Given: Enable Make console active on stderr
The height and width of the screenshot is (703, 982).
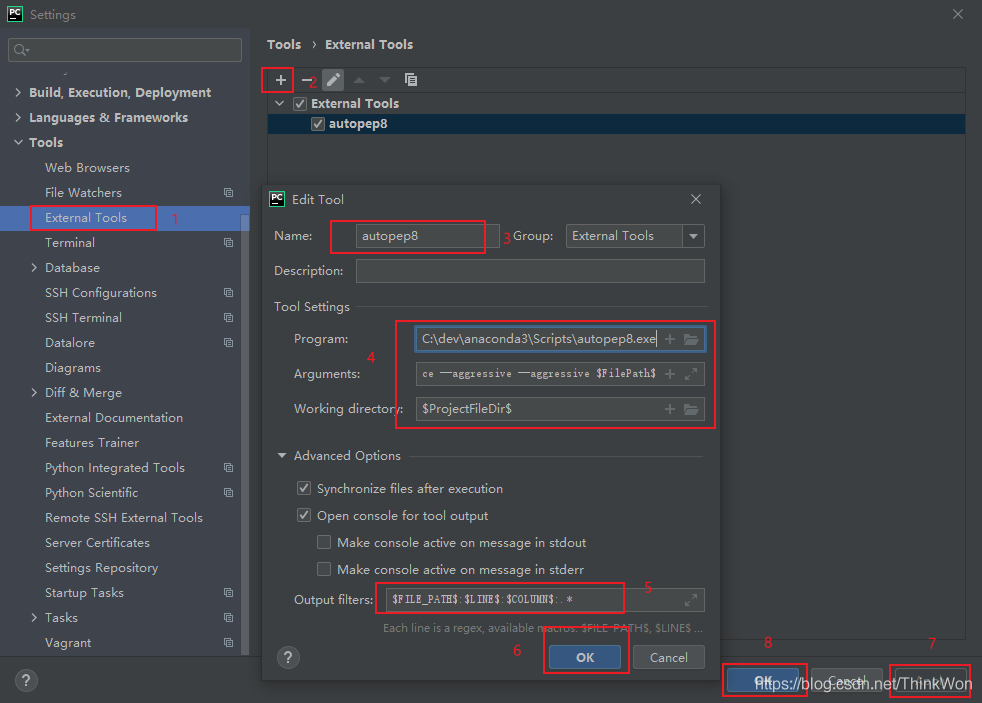Looking at the screenshot, I should click(324, 570).
